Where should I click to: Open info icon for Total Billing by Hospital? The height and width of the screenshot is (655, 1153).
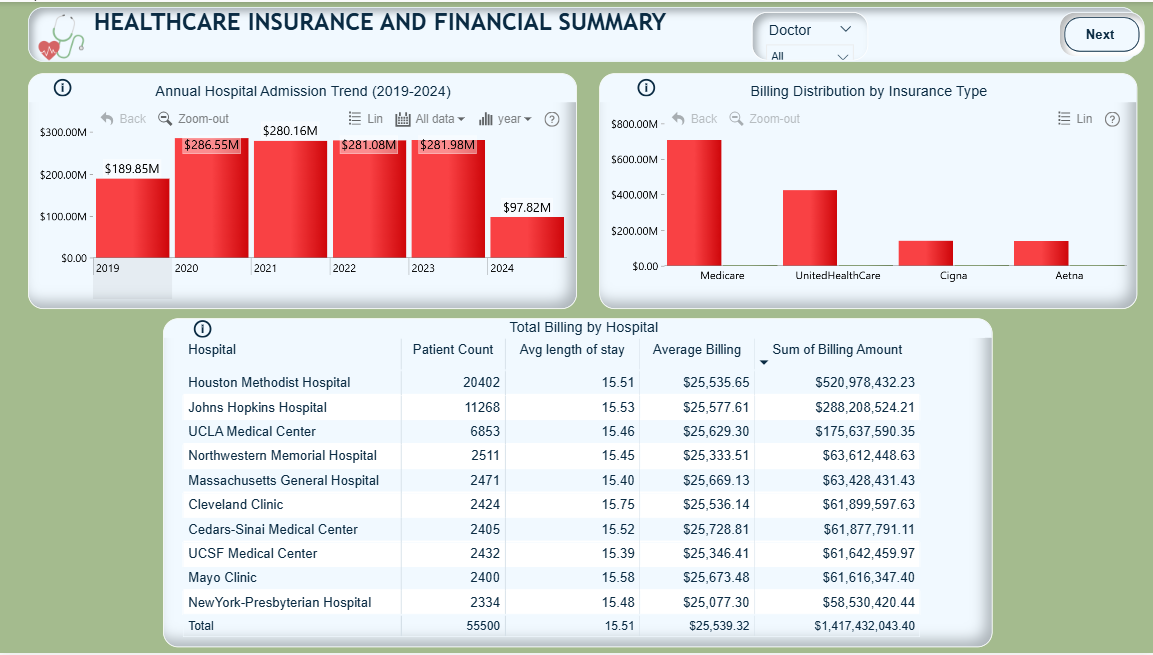[202, 329]
